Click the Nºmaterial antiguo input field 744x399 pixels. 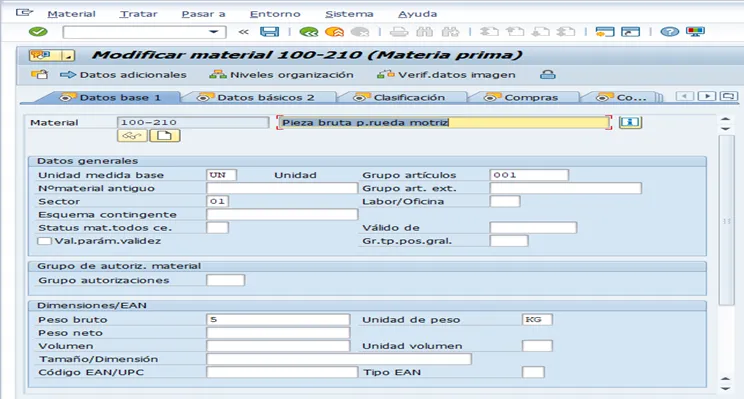pyautogui.click(x=282, y=188)
